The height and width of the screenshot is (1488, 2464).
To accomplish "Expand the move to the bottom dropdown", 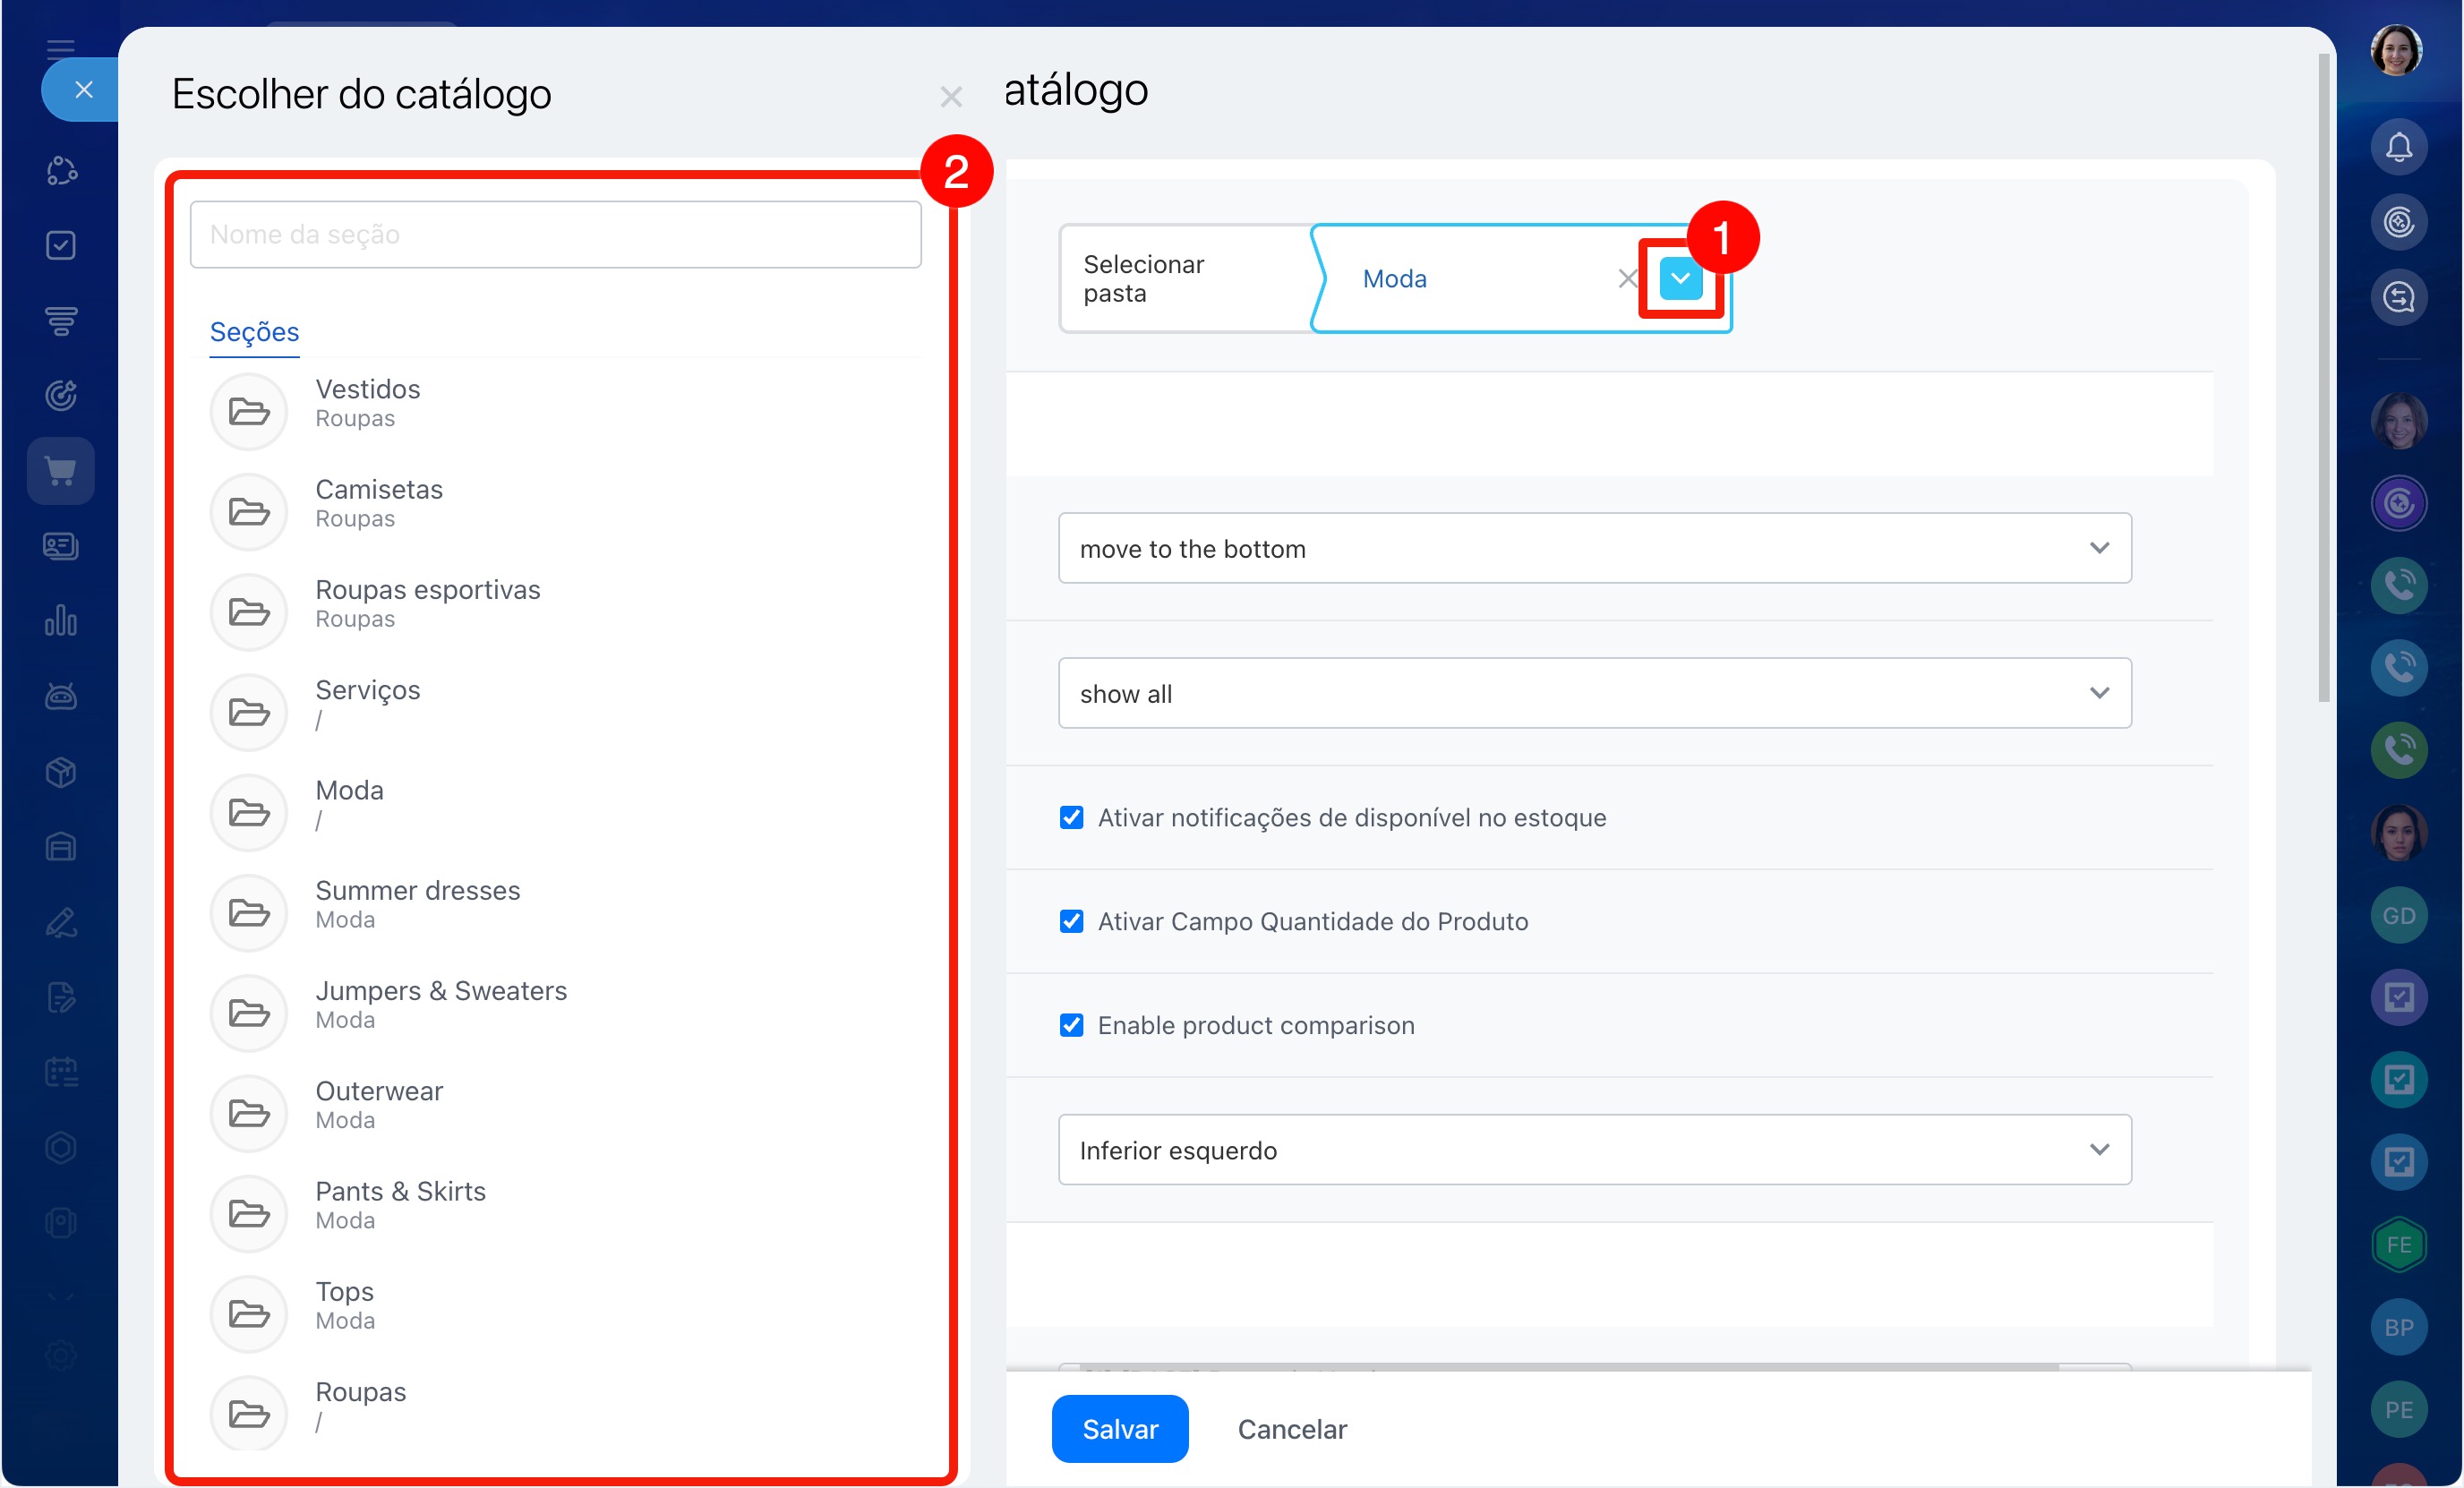I will [x=1594, y=548].
